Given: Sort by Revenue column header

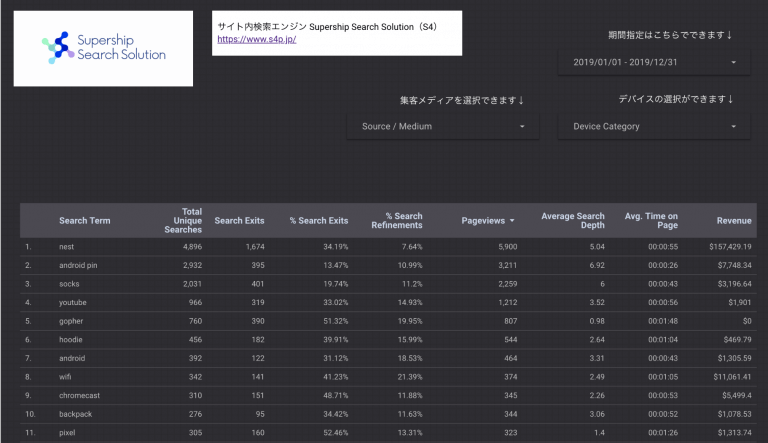Looking at the screenshot, I should tap(734, 221).
